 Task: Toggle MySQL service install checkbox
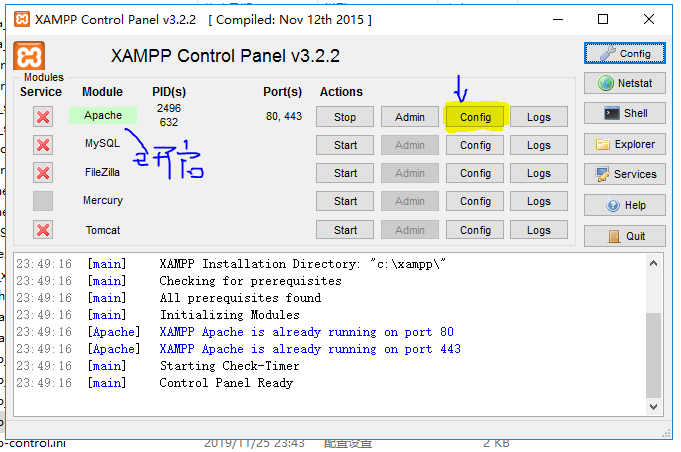click(x=43, y=145)
